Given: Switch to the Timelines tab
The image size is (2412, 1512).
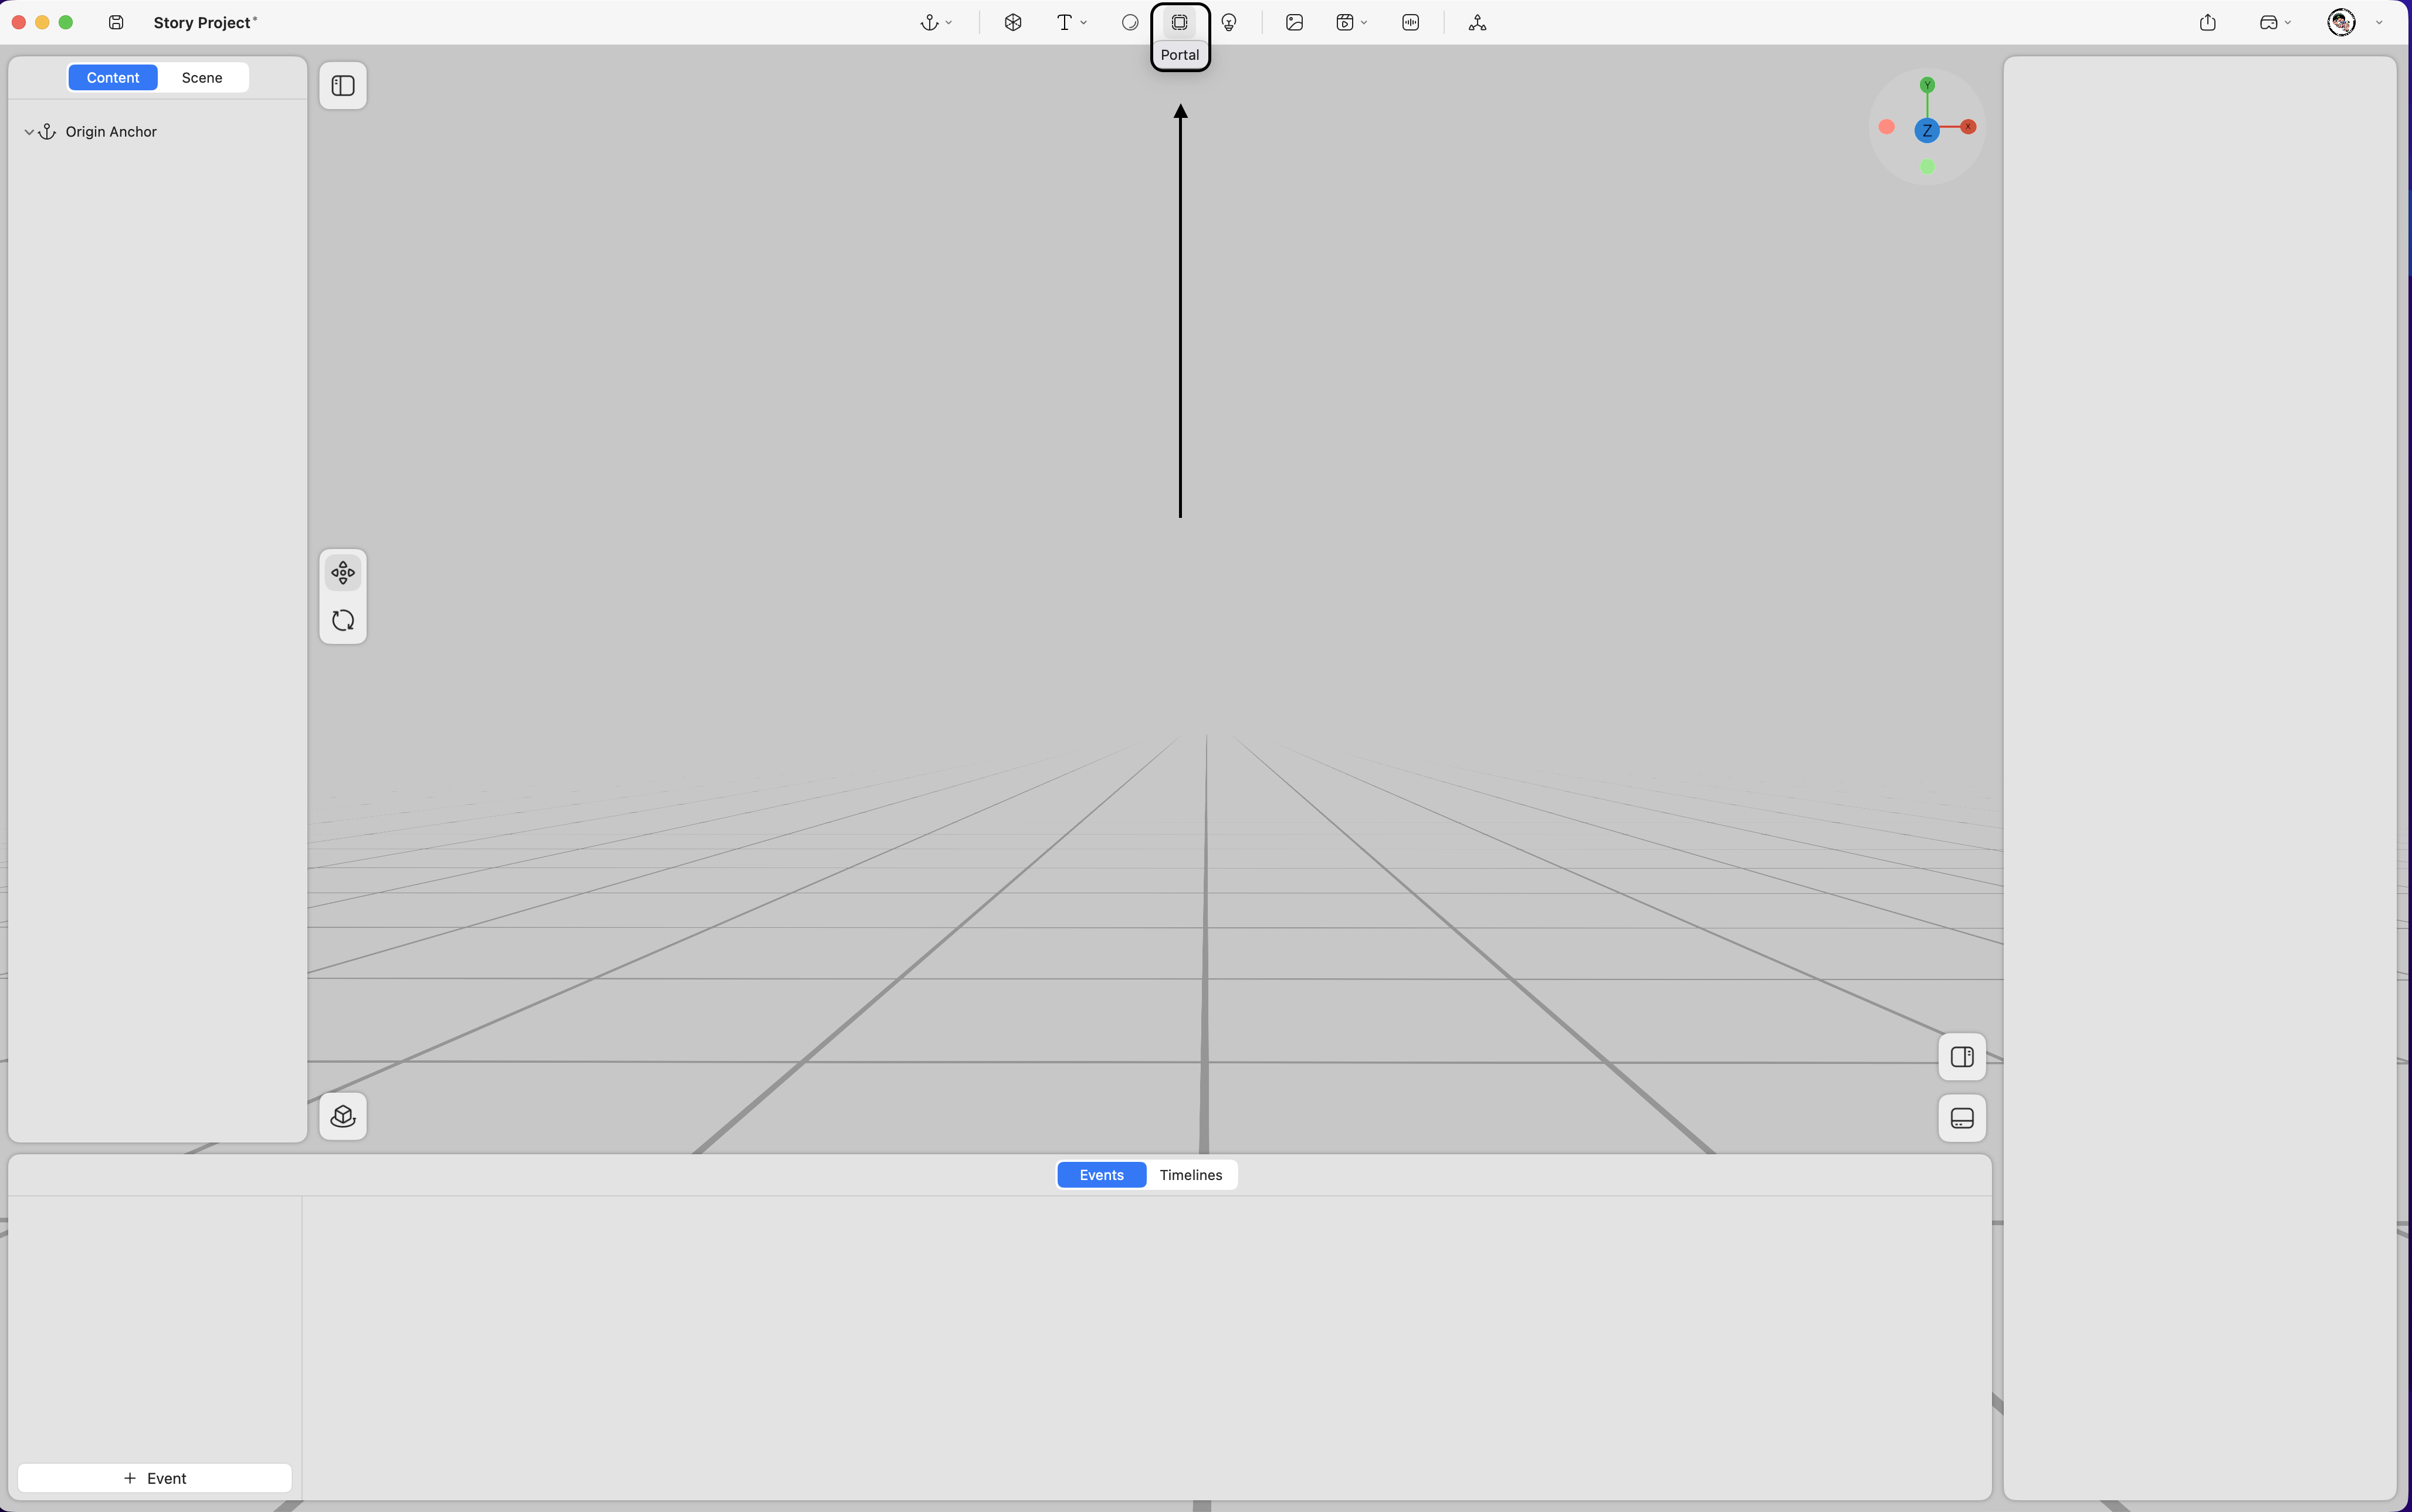Looking at the screenshot, I should [x=1190, y=1175].
